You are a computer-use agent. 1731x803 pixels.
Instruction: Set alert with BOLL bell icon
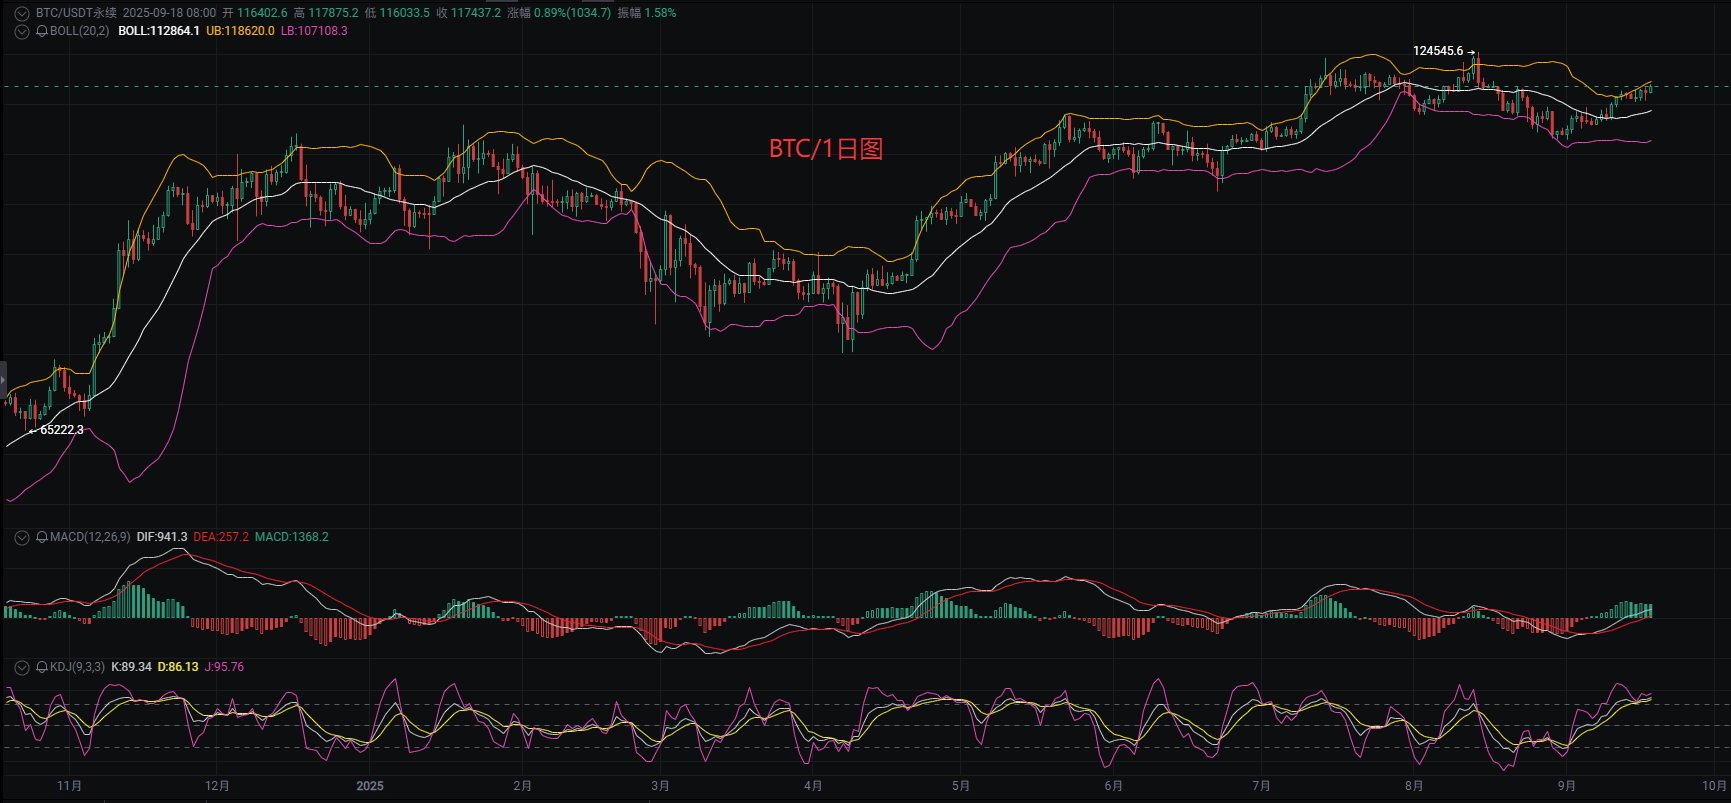(42, 31)
